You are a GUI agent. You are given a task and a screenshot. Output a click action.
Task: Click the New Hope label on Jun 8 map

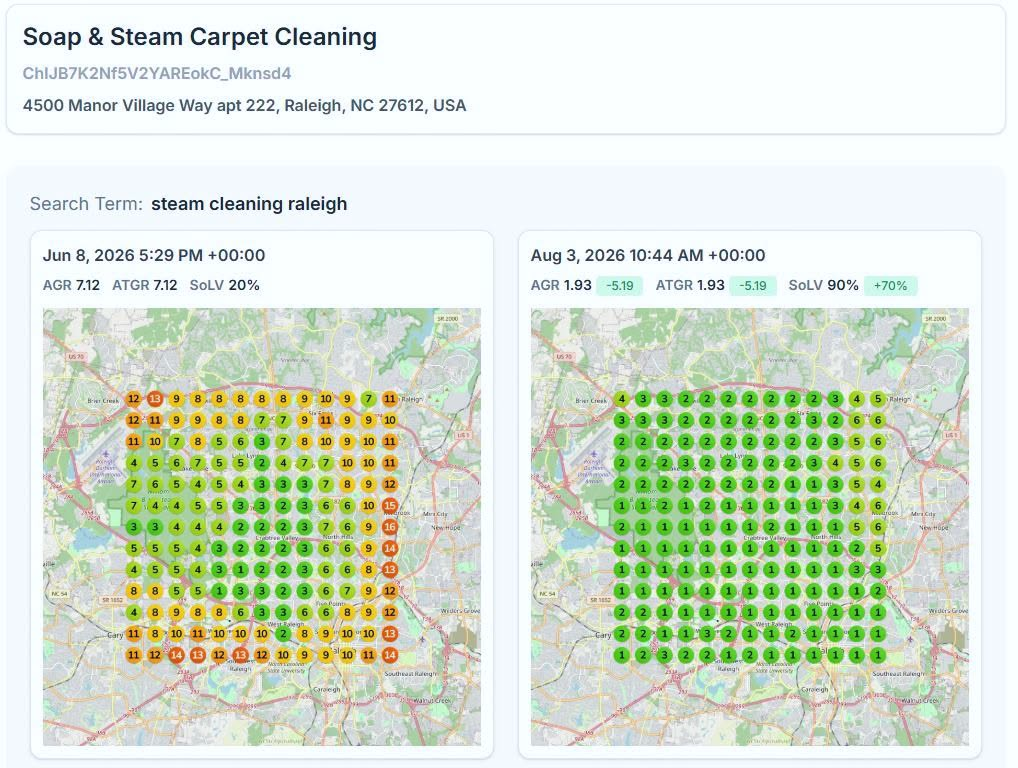[x=446, y=527]
